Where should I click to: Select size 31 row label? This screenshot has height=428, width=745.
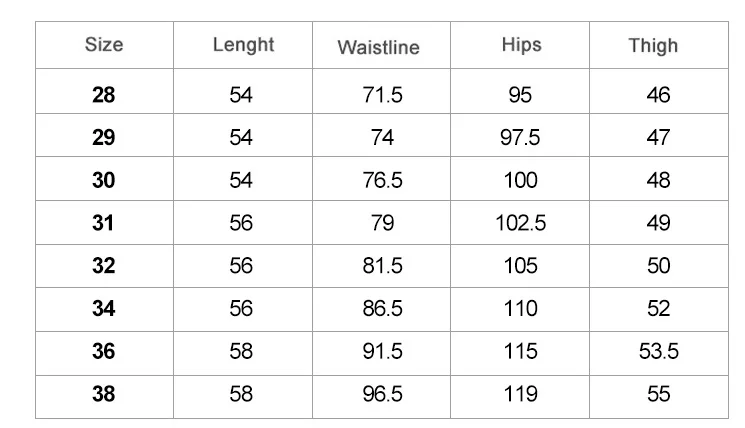coord(104,223)
